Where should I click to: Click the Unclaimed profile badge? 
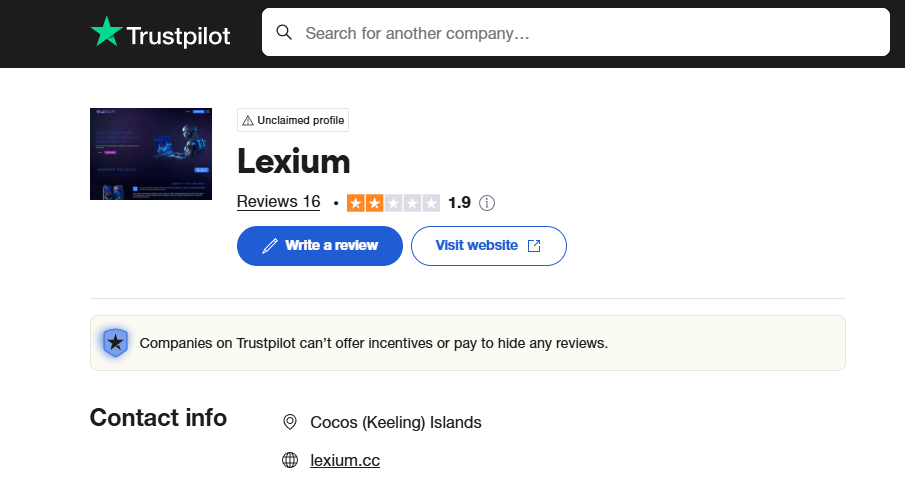[x=293, y=121]
